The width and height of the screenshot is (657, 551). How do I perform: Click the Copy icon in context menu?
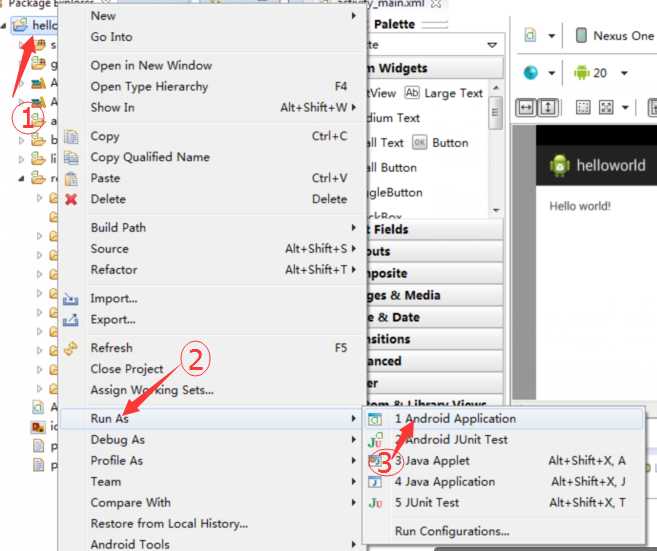71,137
